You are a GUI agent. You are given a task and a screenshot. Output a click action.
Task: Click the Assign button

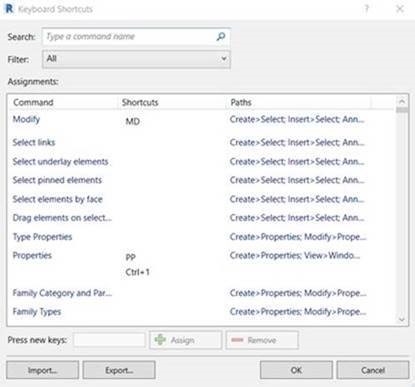tap(185, 340)
